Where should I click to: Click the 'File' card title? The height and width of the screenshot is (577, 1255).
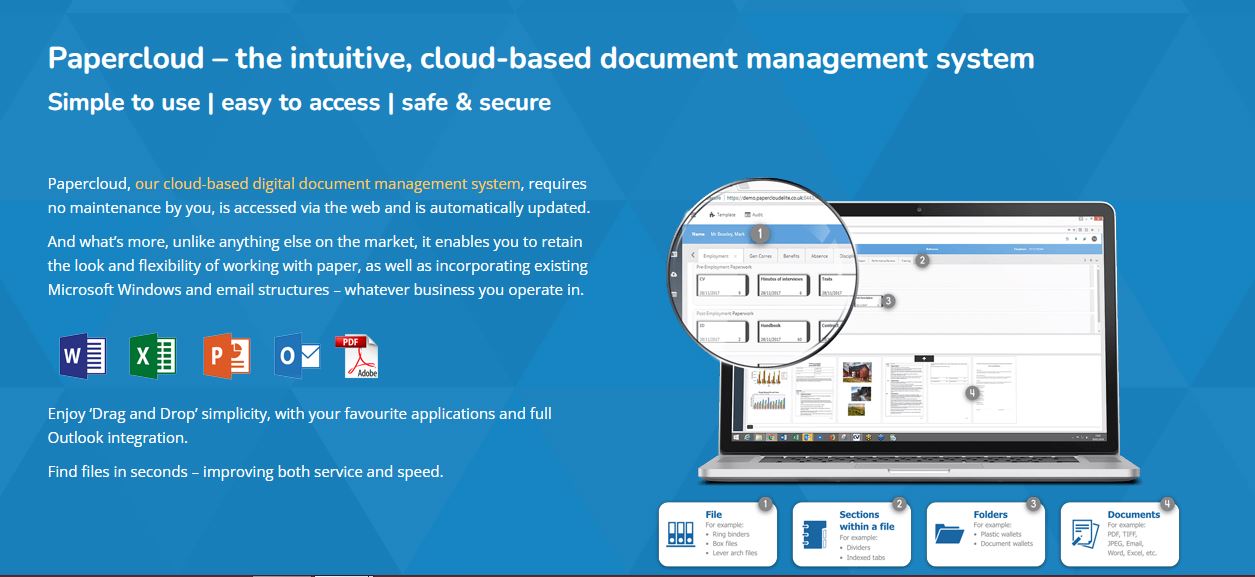click(713, 515)
